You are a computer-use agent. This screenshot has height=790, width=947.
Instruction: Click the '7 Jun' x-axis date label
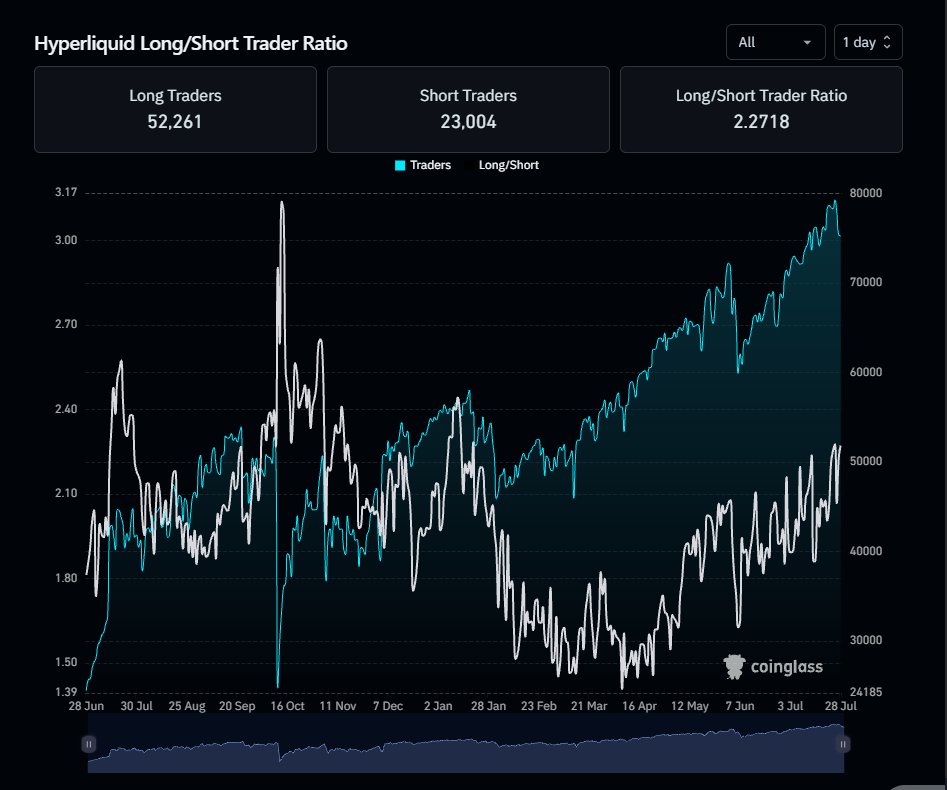pyautogui.click(x=740, y=706)
